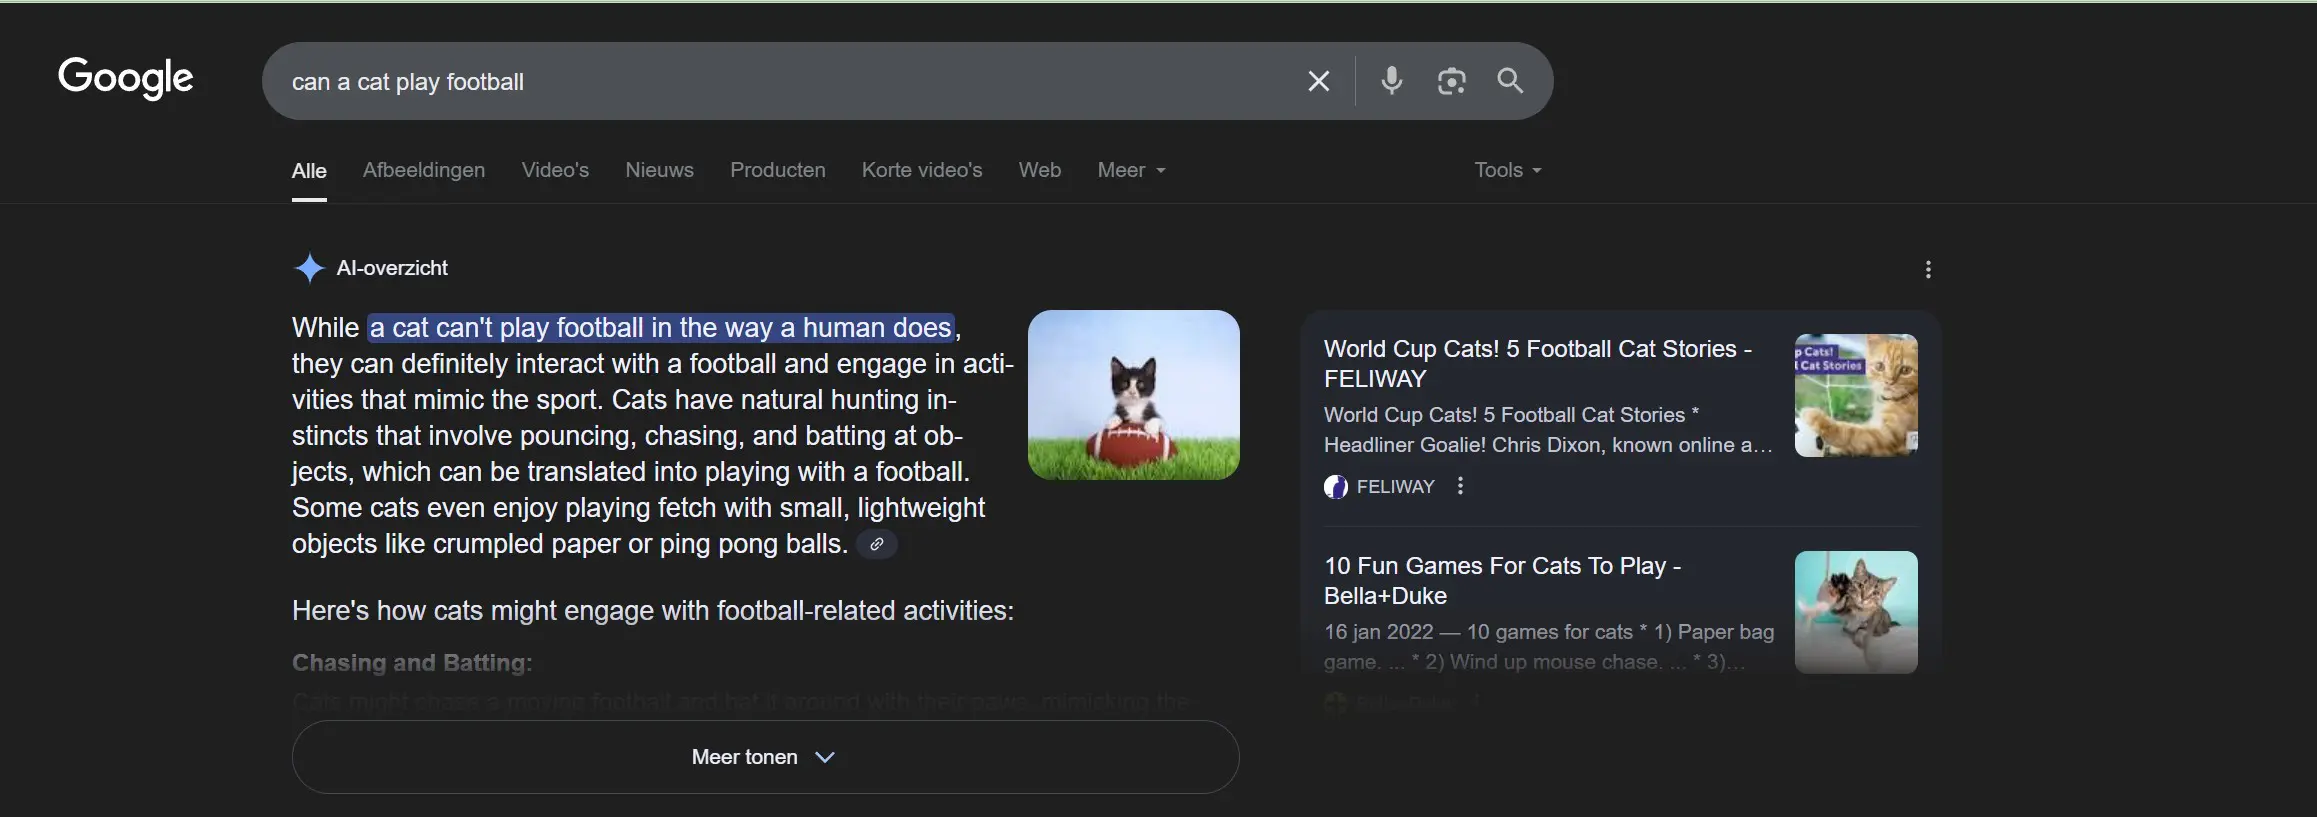Viewport: 2317px width, 817px height.
Task: Open the Tools dropdown
Action: (x=1508, y=170)
